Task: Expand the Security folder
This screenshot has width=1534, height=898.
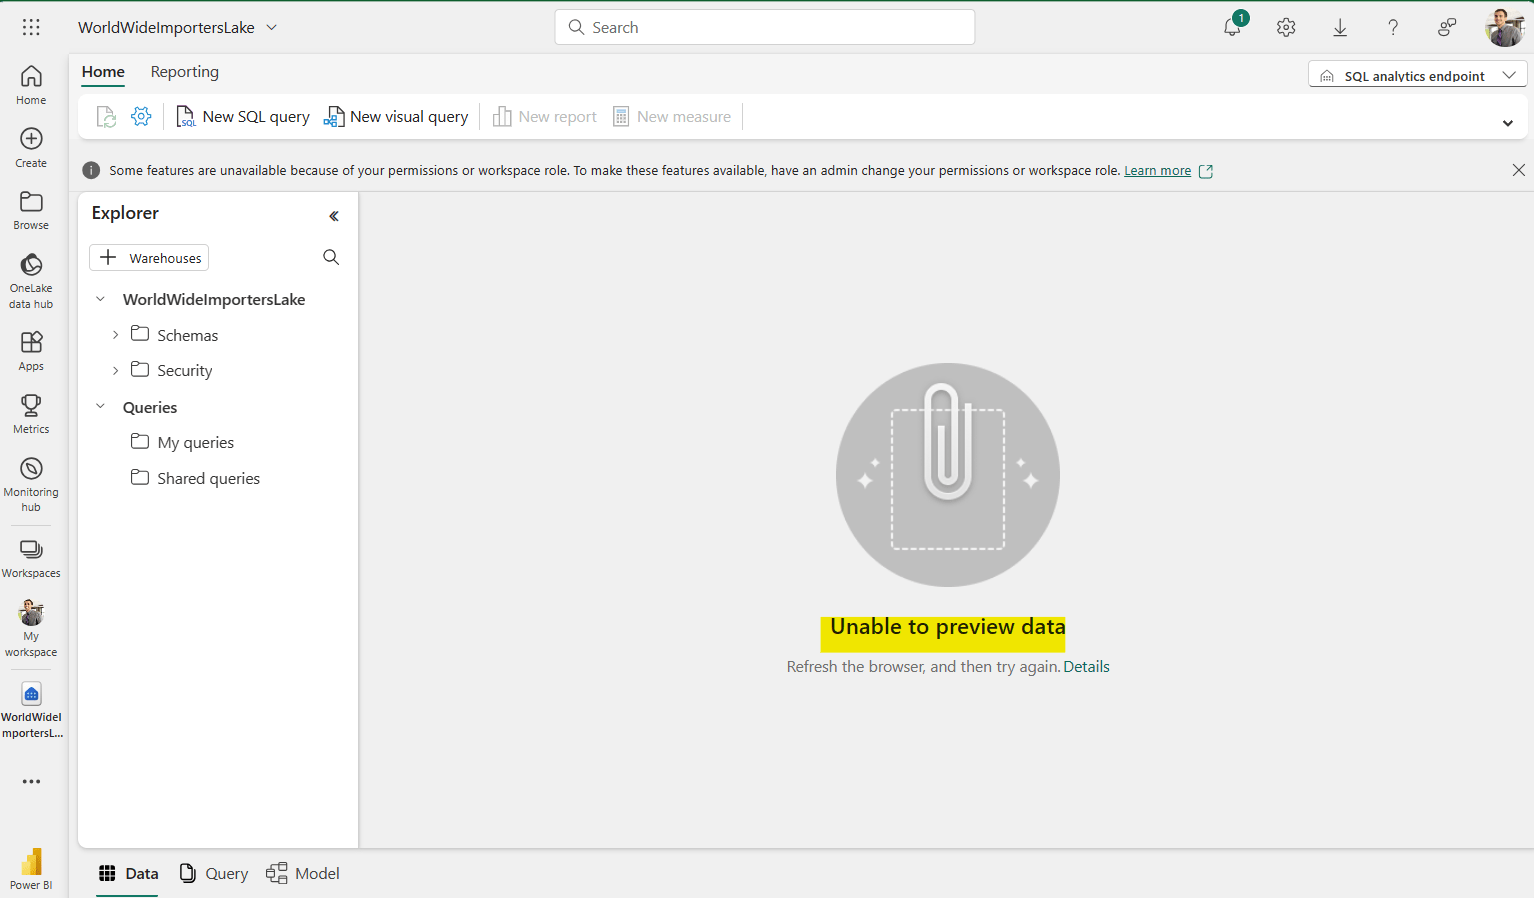Action: point(116,370)
